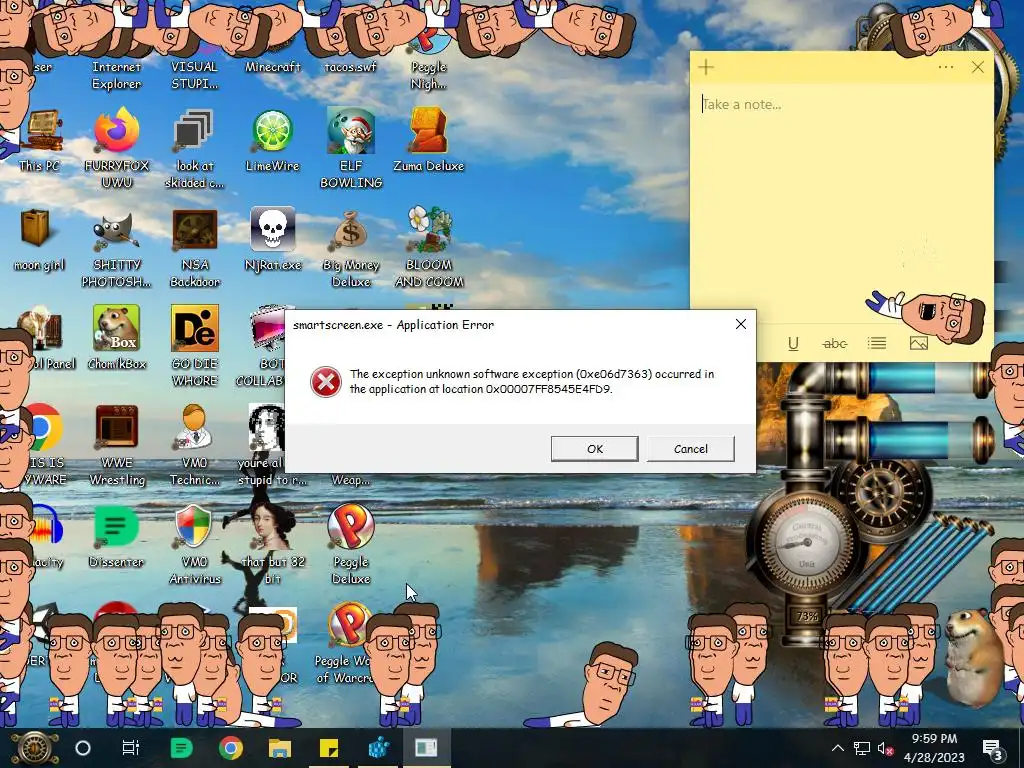Open the ChomikBox desktop icon
Viewport: 1024px width, 768px height.
click(x=116, y=338)
